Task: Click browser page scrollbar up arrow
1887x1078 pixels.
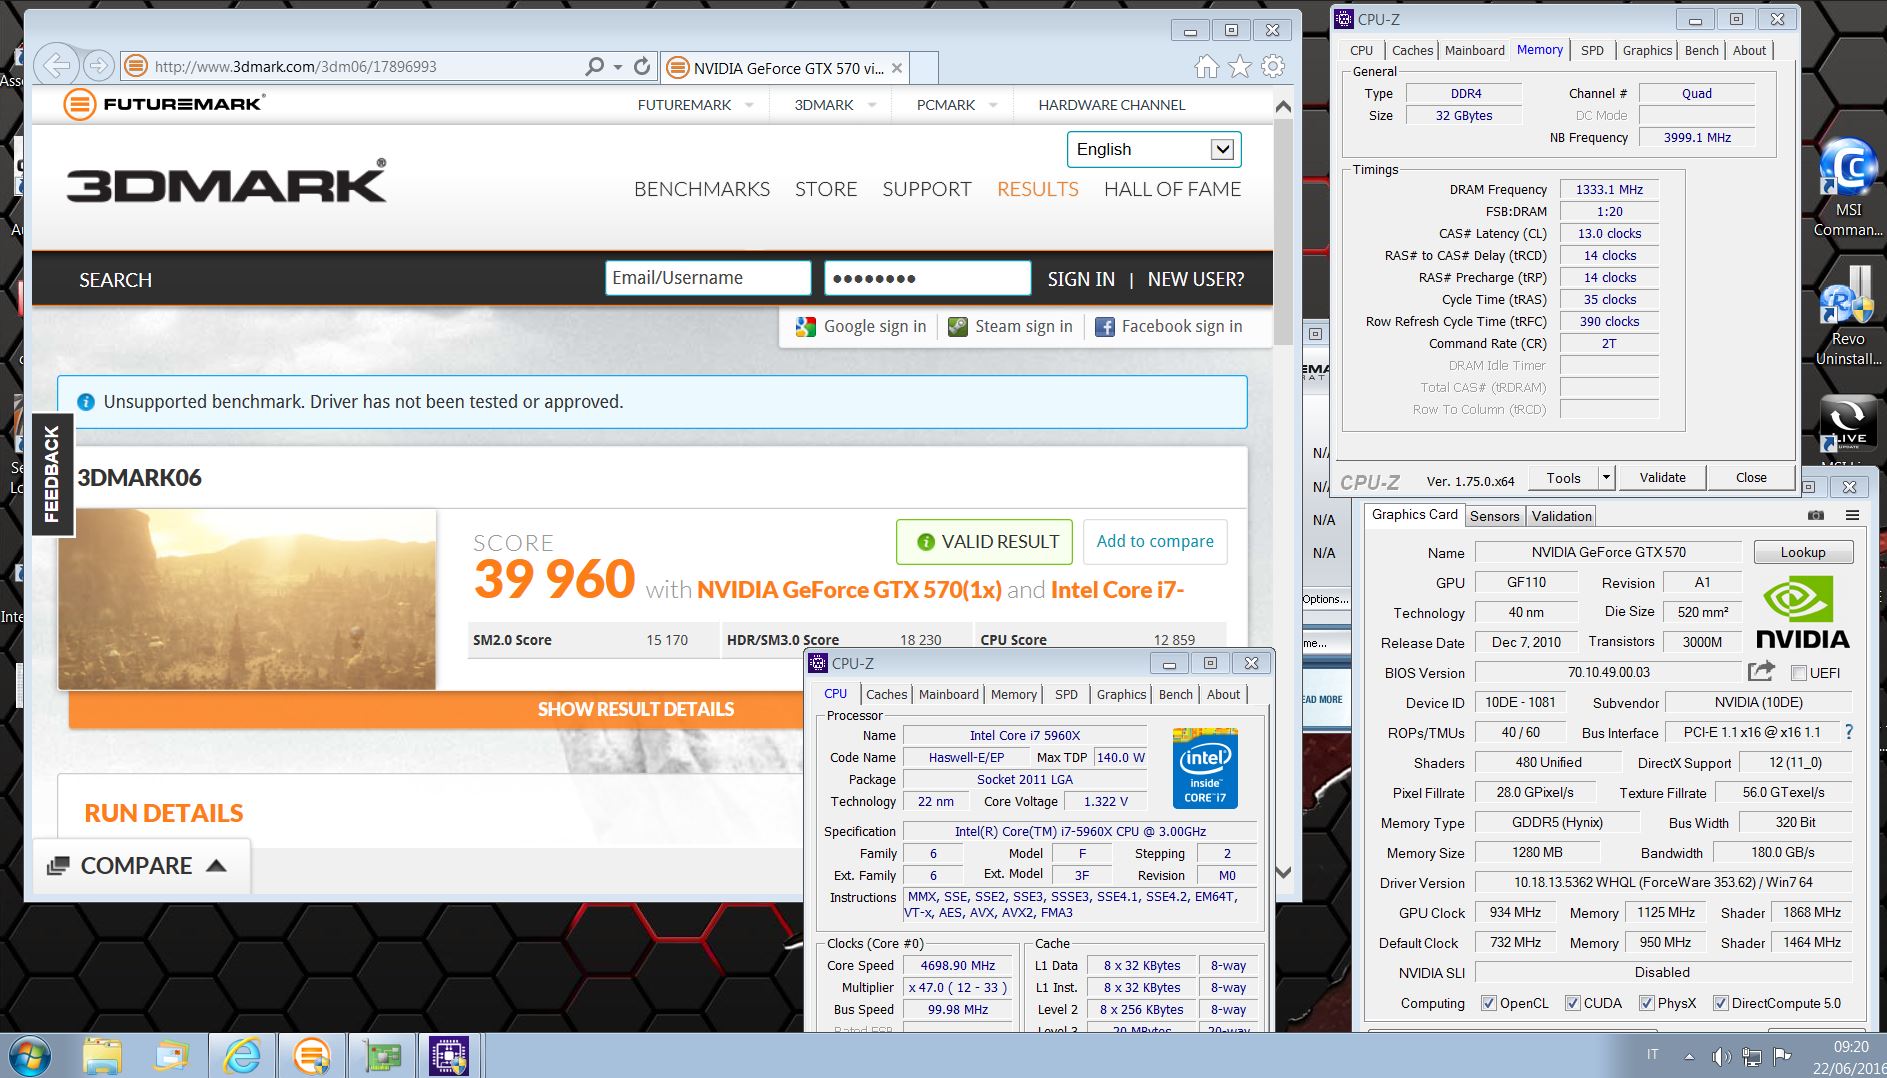Action: tap(1284, 106)
